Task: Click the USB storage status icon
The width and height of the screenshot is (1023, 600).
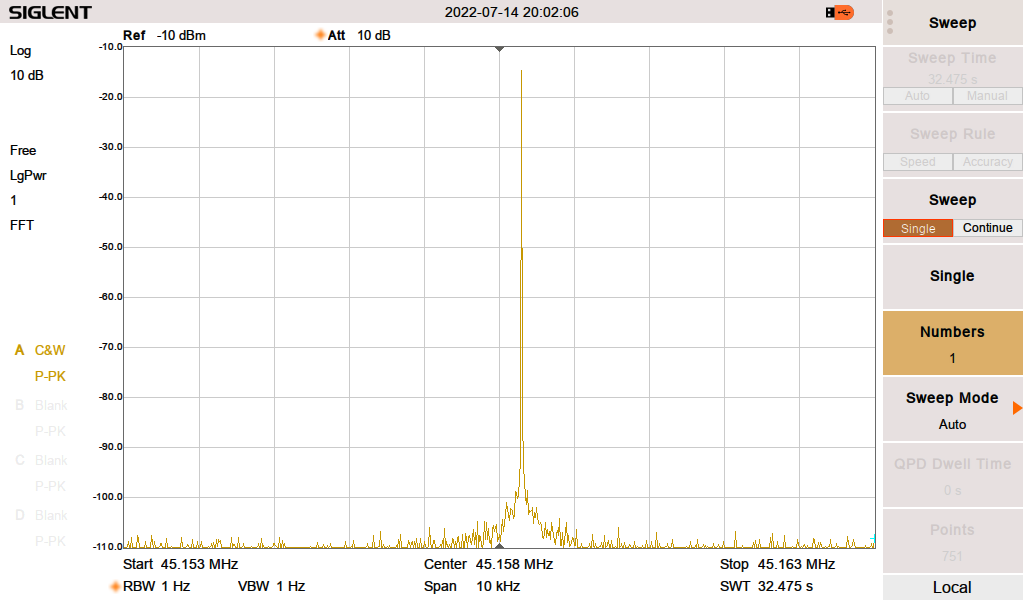Action: click(x=840, y=12)
